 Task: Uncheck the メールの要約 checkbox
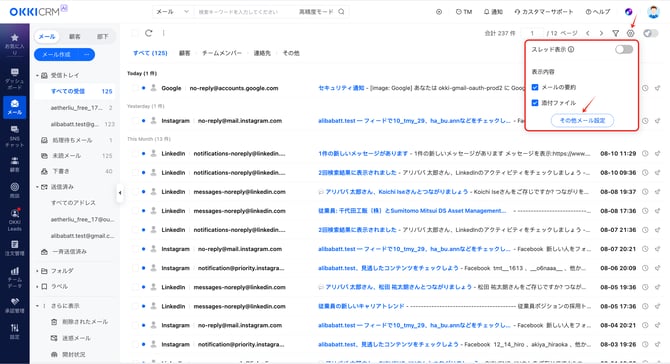[535, 87]
